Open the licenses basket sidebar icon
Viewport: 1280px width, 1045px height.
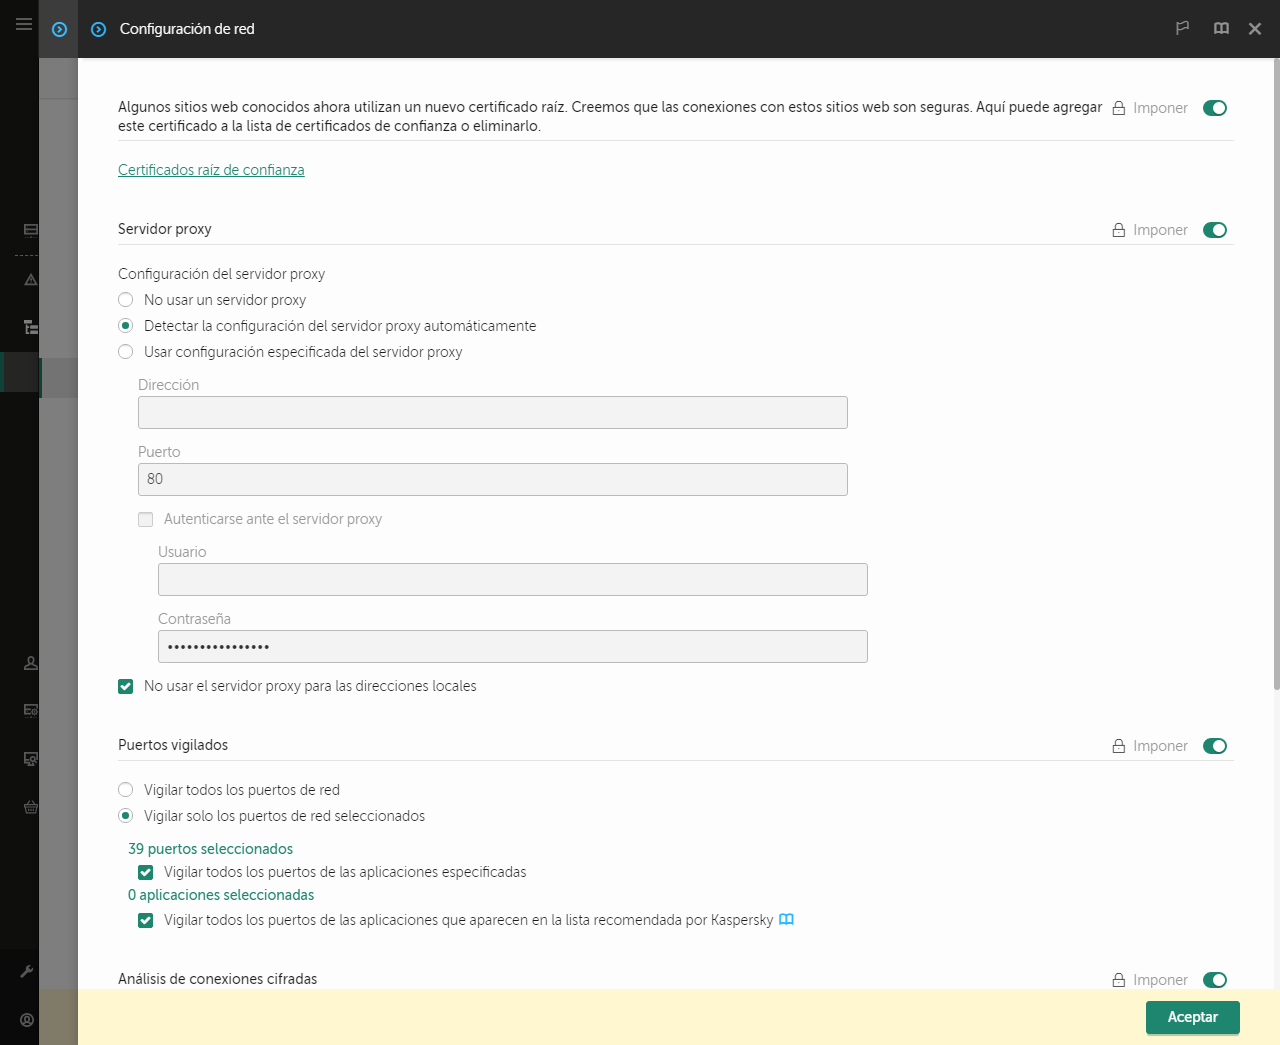tap(30, 806)
